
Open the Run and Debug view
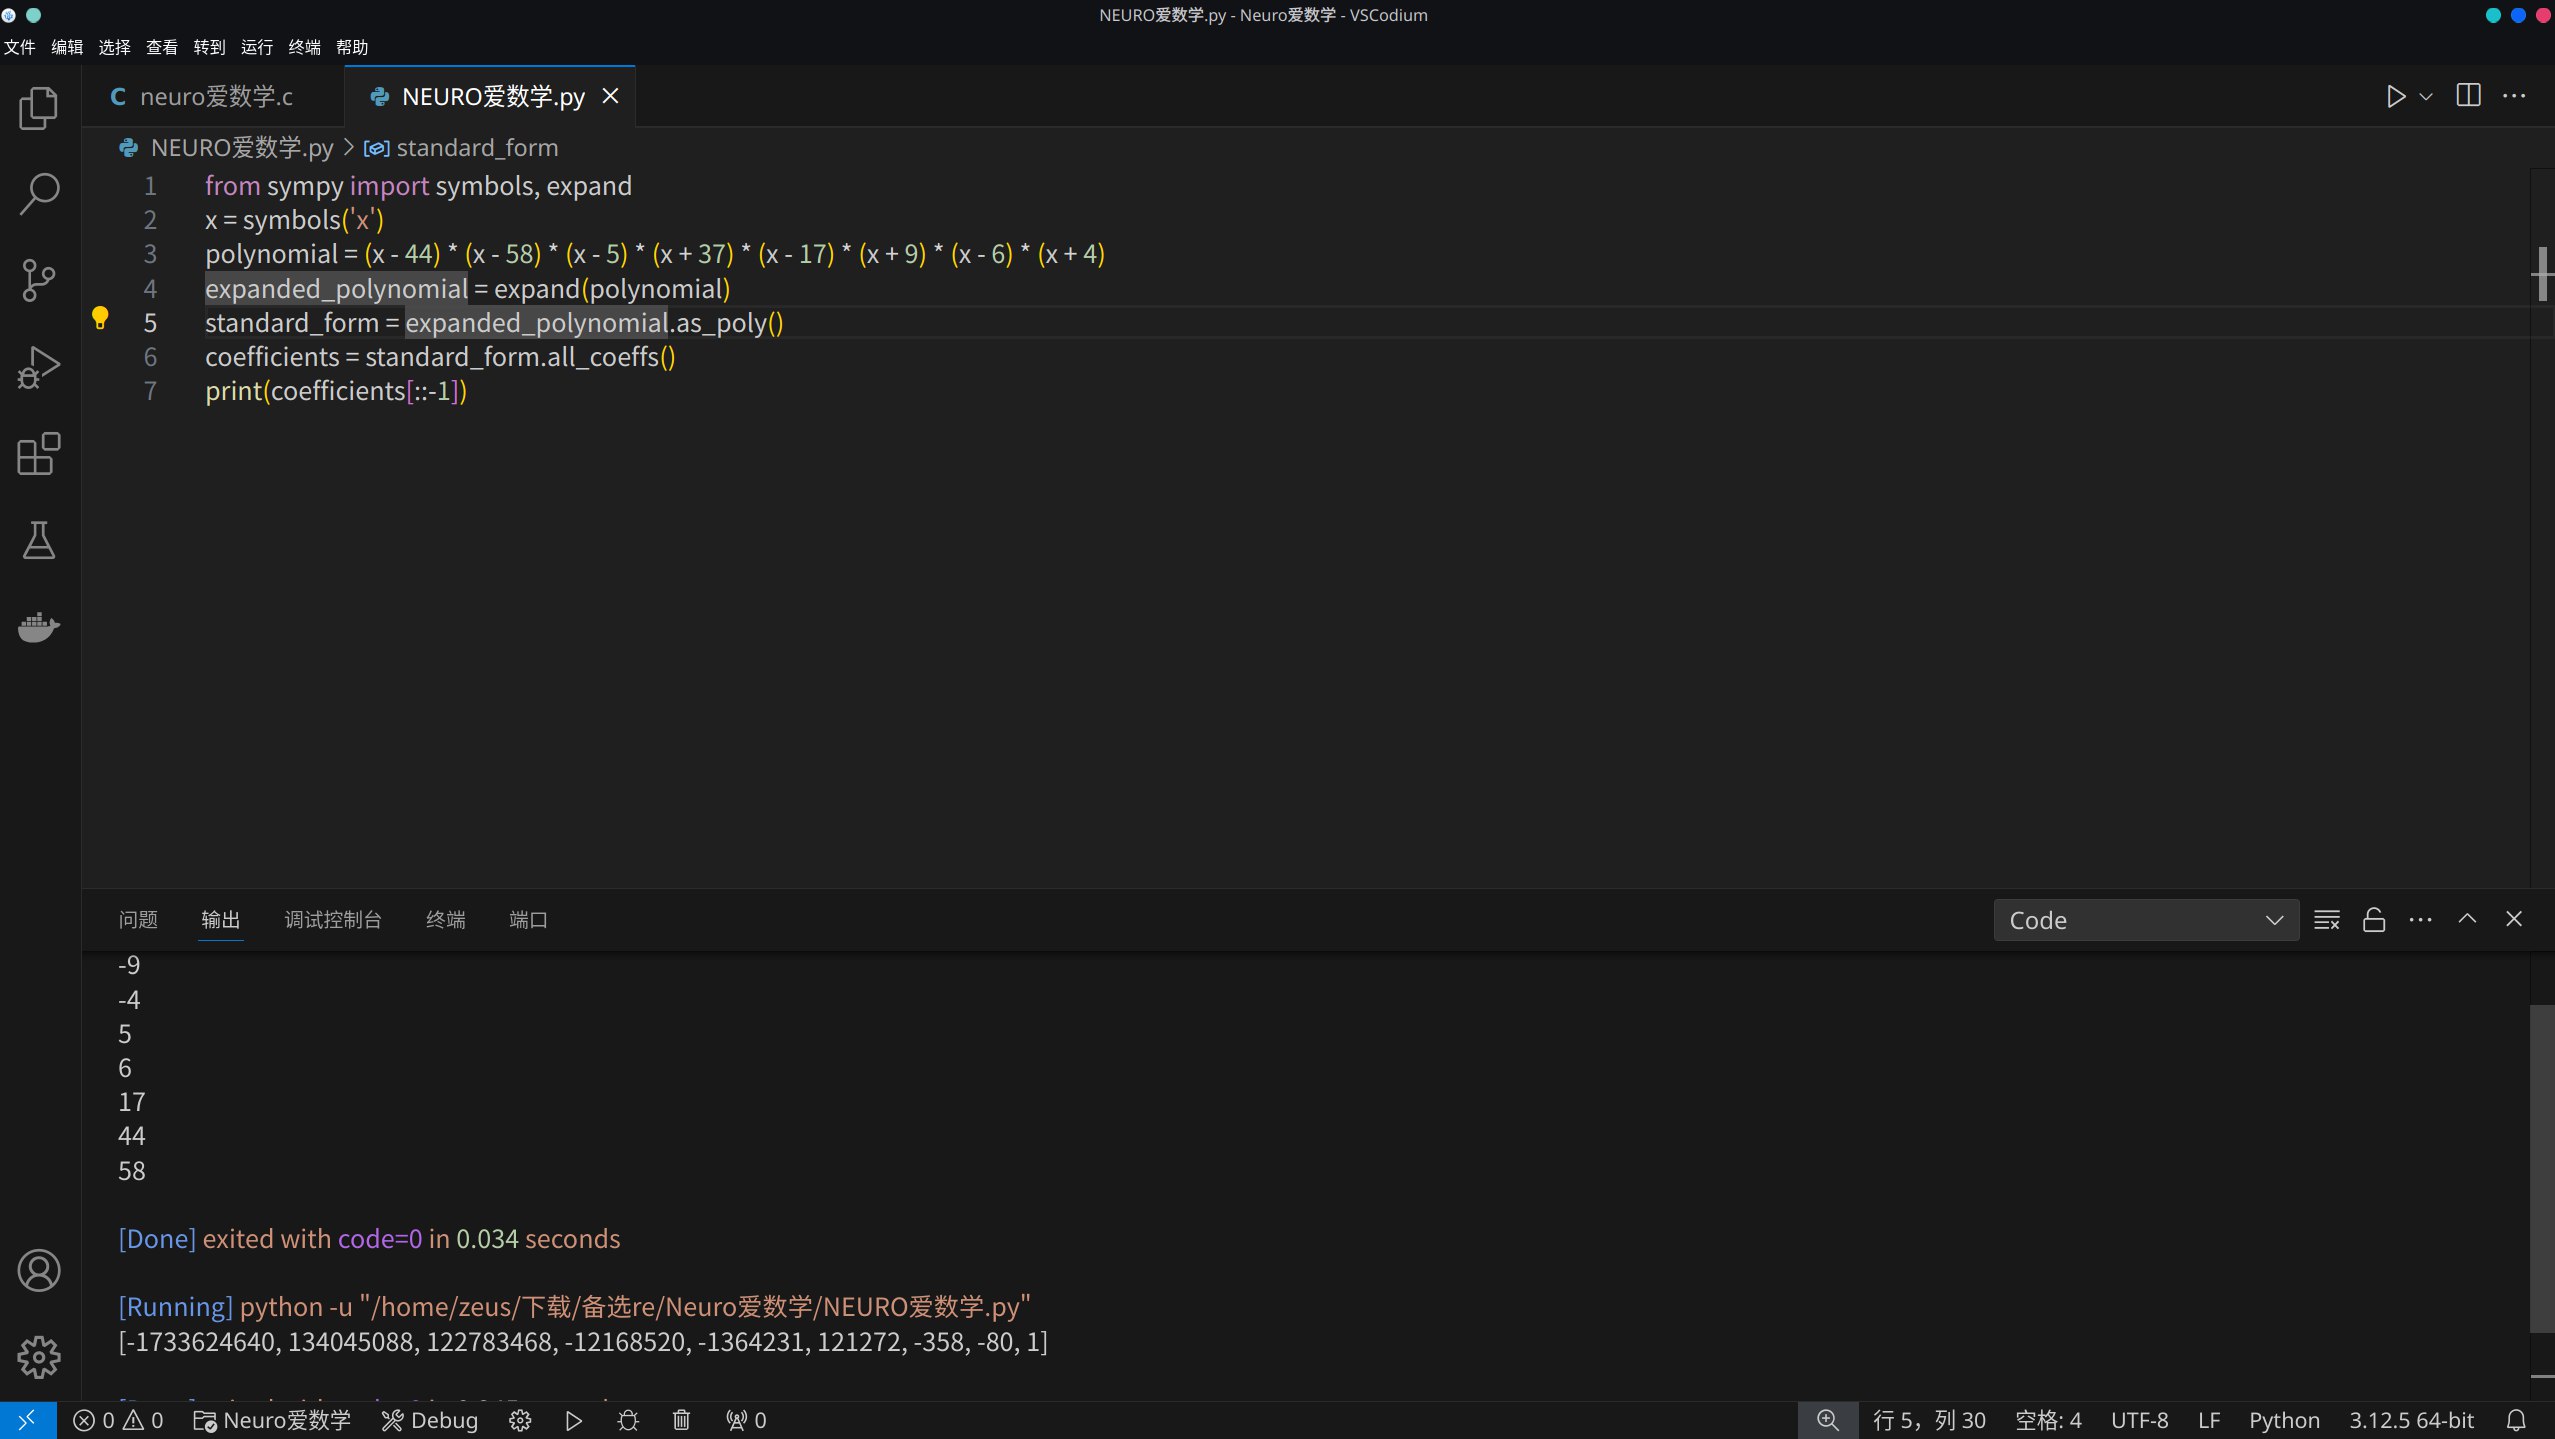coord(39,367)
